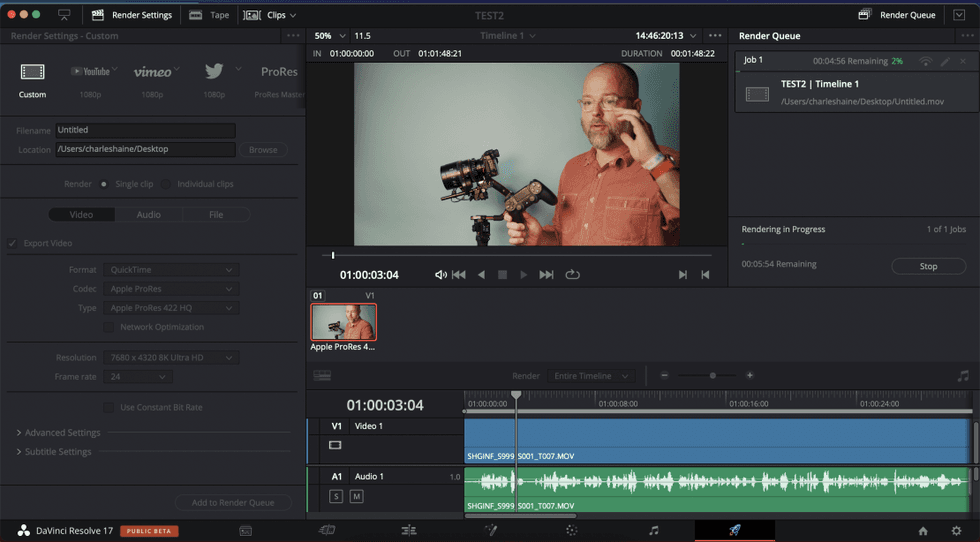The height and width of the screenshot is (542, 980).
Task: Go to the previous clip marker icon
Action: pos(705,274)
